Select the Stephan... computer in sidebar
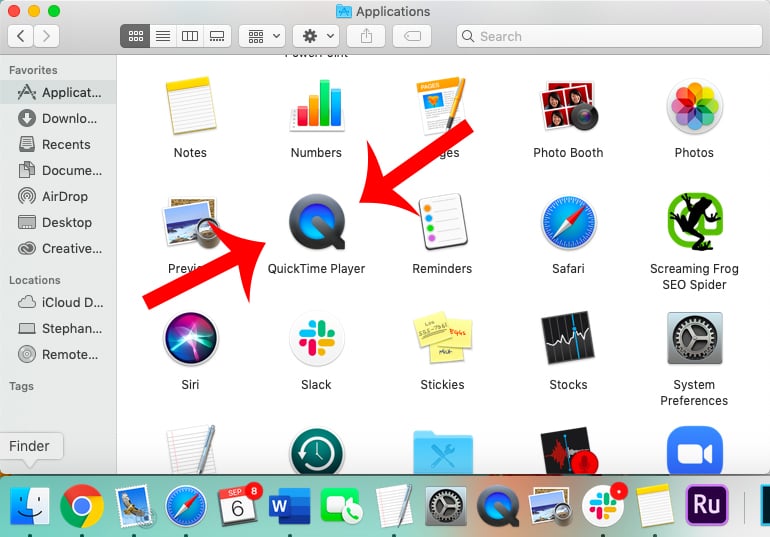Viewport: 770px width, 537px height. (58, 328)
